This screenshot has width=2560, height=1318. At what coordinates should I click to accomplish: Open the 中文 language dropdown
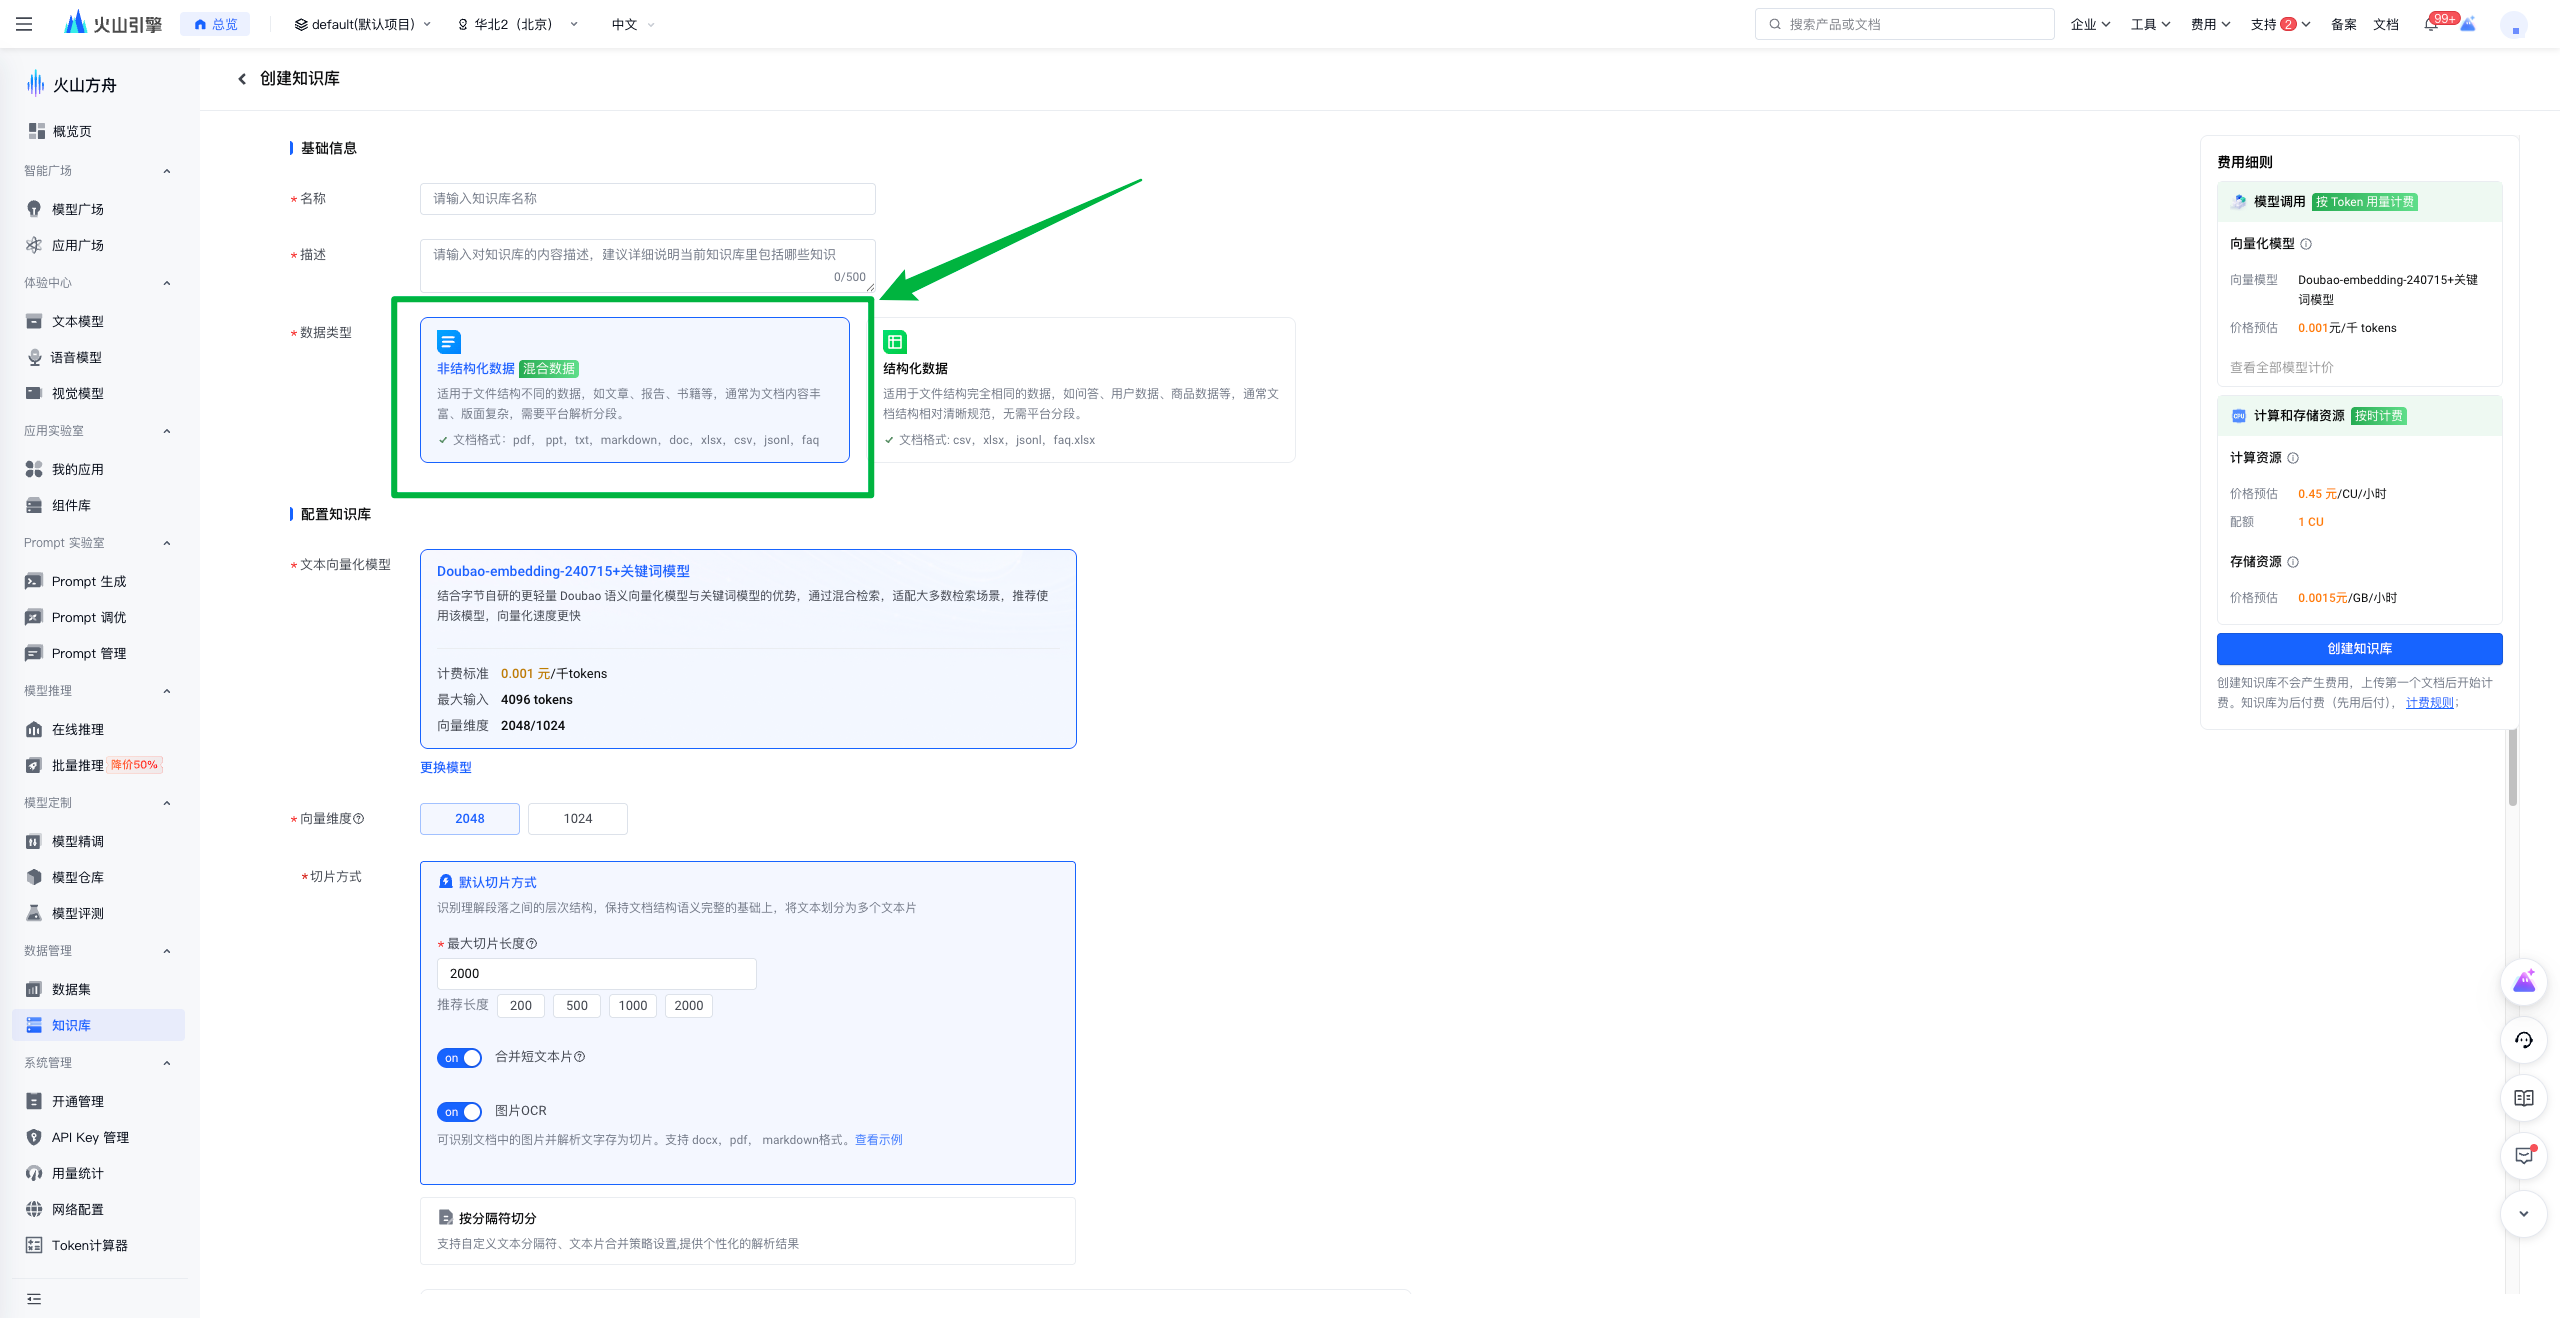(633, 24)
